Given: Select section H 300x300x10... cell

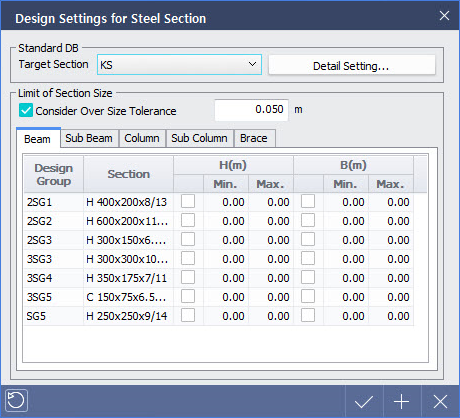Looking at the screenshot, I should click(x=128, y=259).
